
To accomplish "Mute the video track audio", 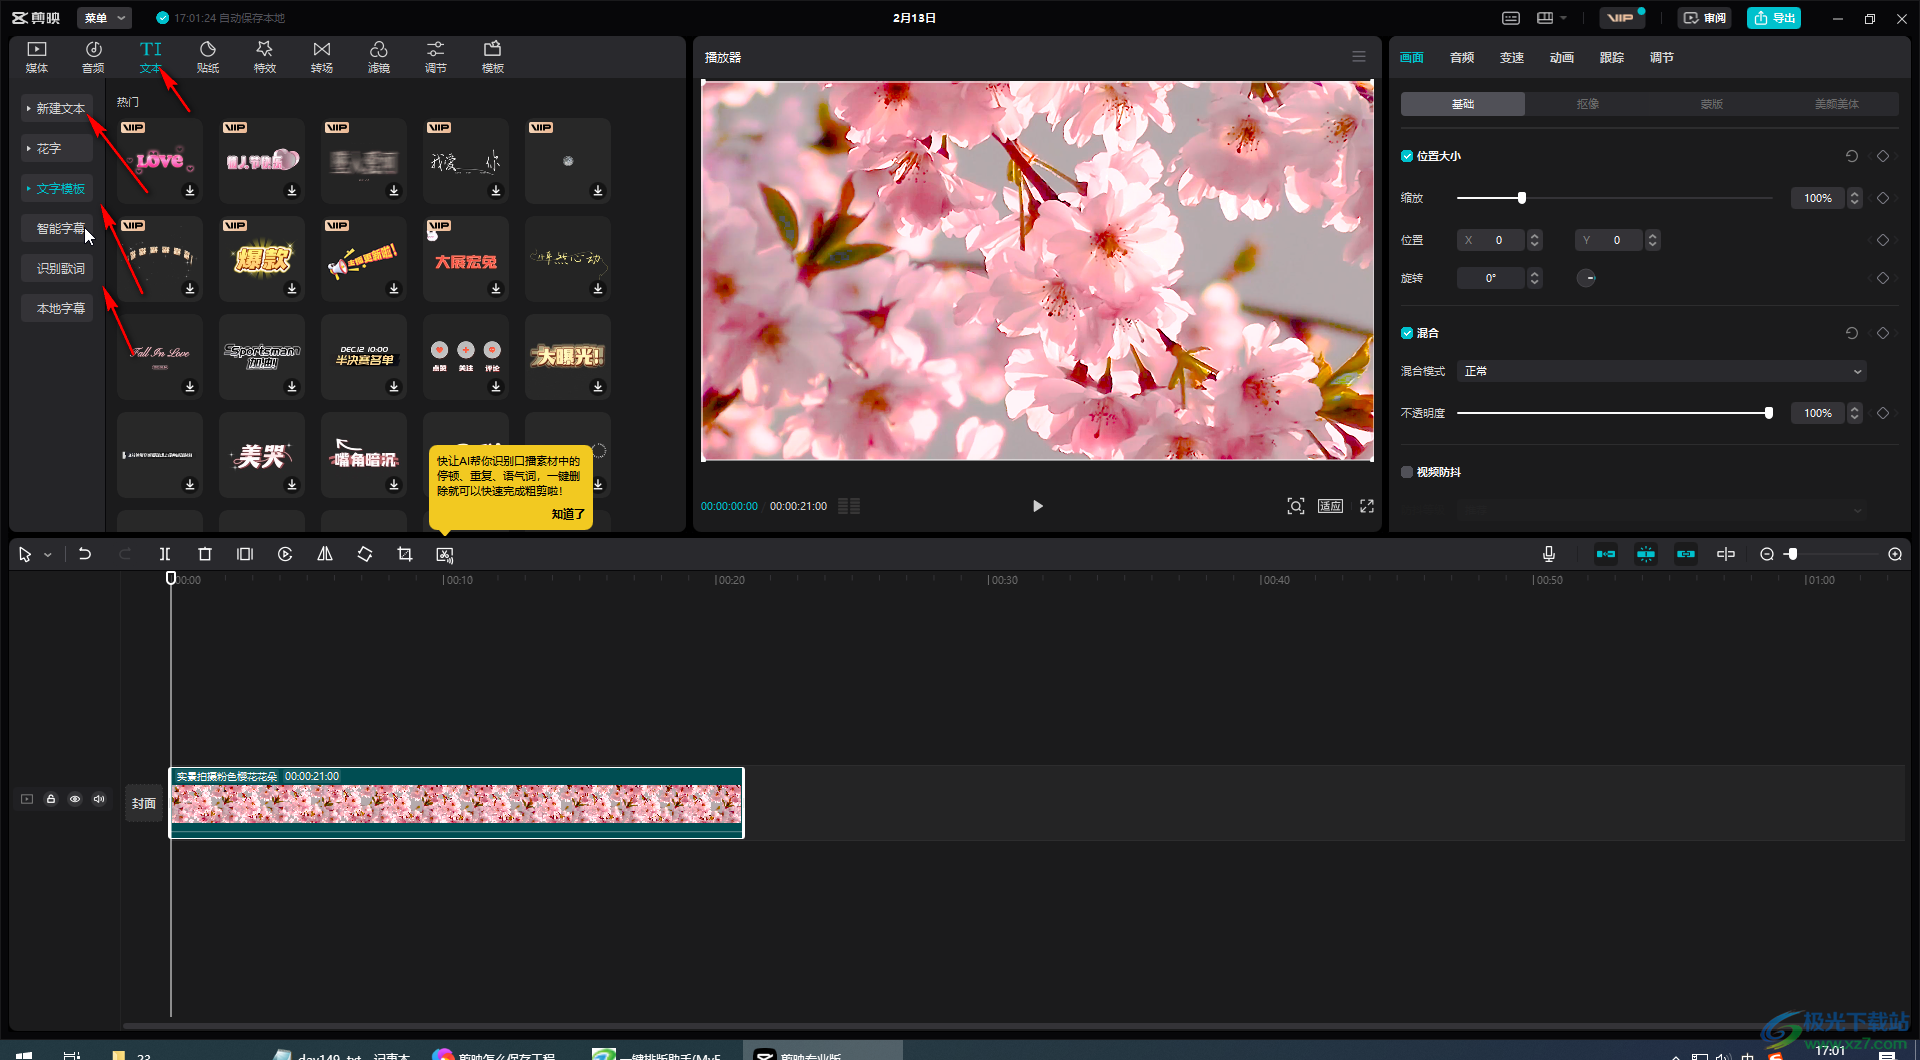I will 99,799.
